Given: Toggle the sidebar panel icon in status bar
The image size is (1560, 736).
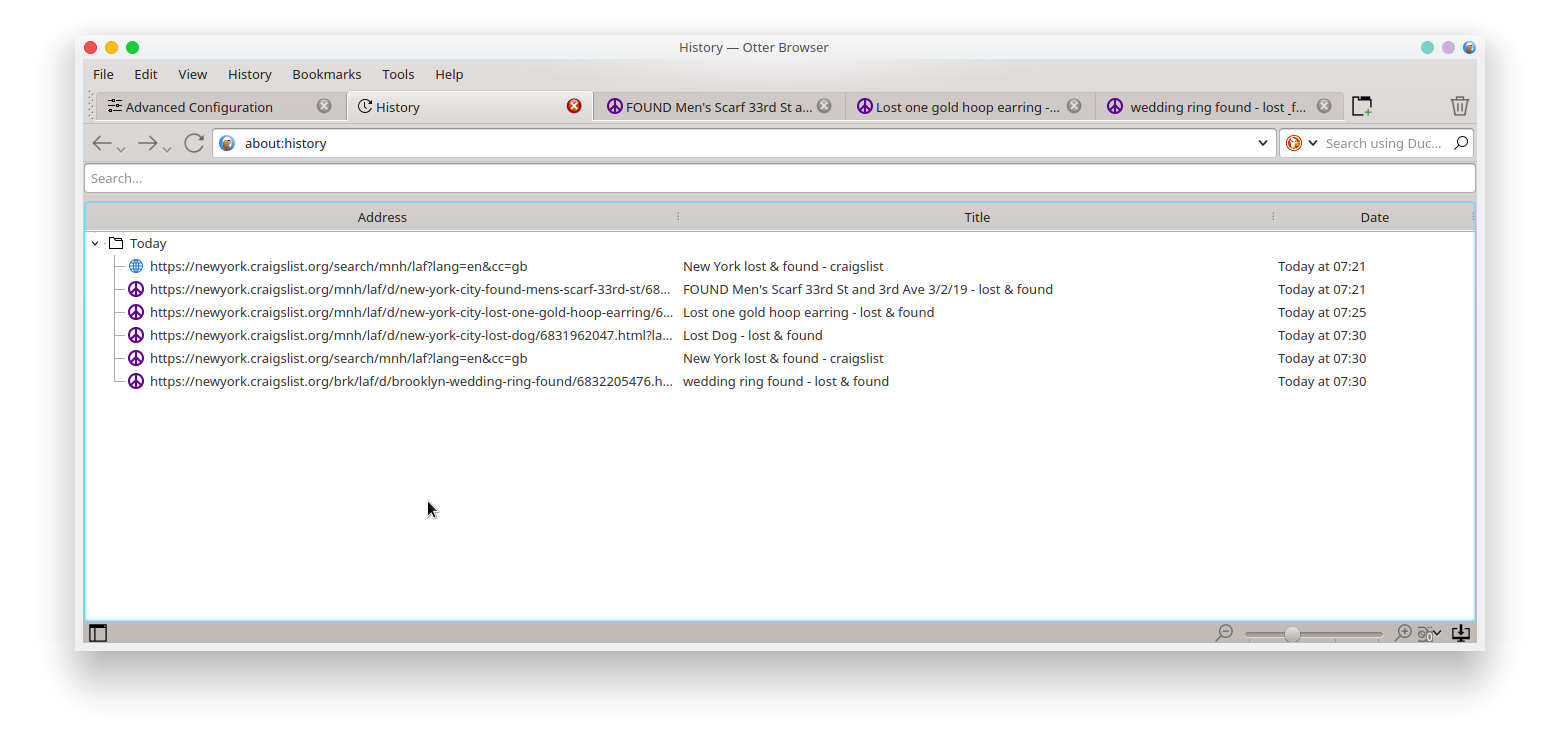Looking at the screenshot, I should pyautogui.click(x=98, y=633).
